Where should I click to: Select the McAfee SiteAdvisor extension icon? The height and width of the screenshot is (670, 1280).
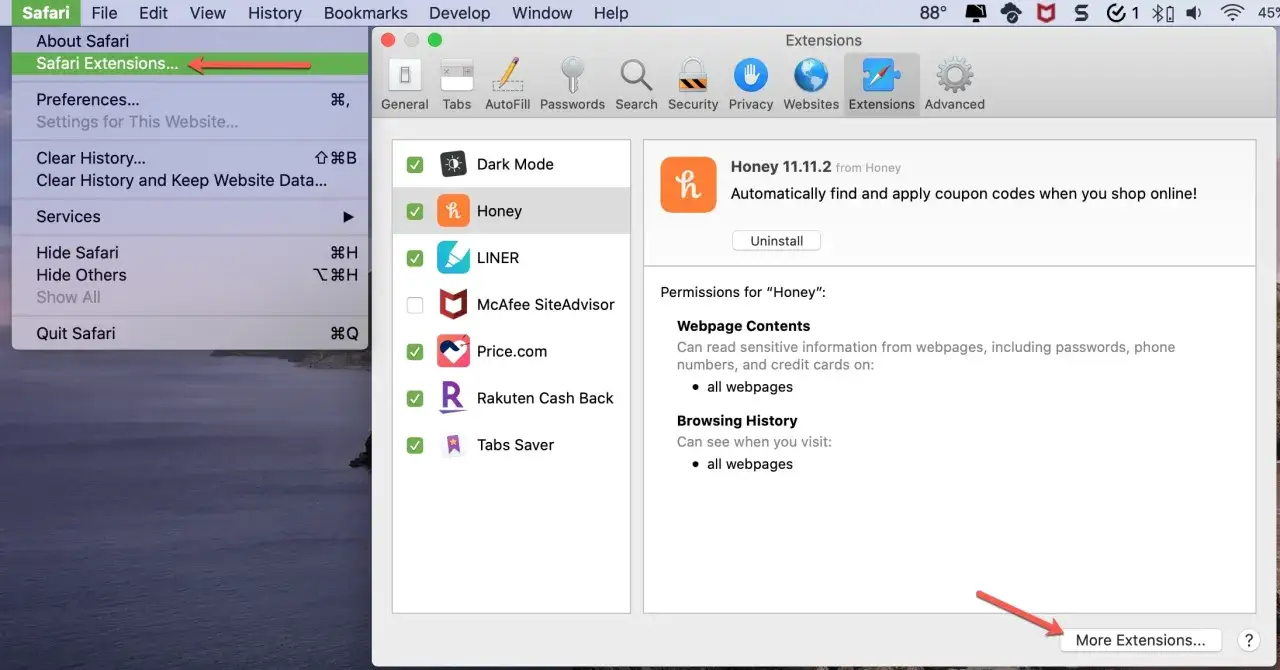[453, 304]
